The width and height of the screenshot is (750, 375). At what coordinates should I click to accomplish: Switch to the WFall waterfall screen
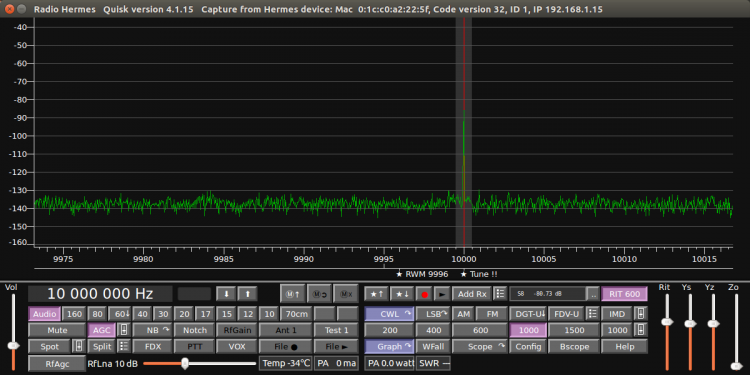(432, 346)
